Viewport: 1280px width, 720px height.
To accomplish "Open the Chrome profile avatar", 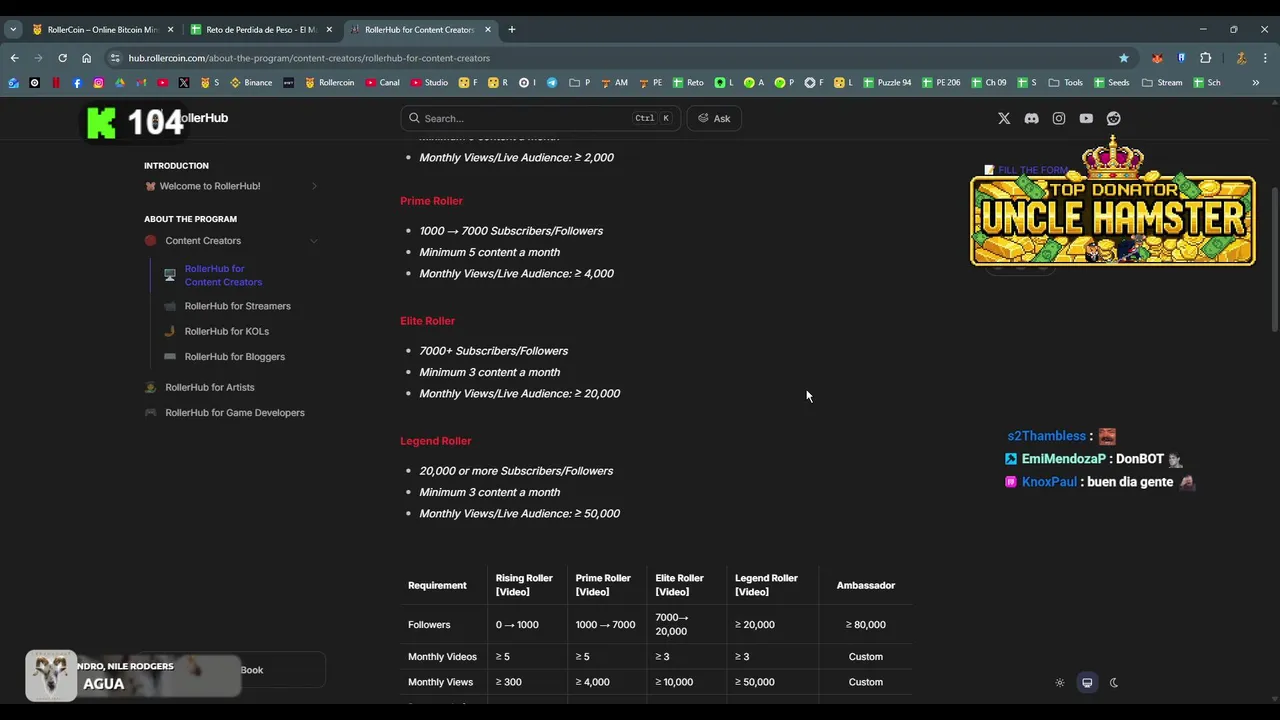I will [1241, 58].
